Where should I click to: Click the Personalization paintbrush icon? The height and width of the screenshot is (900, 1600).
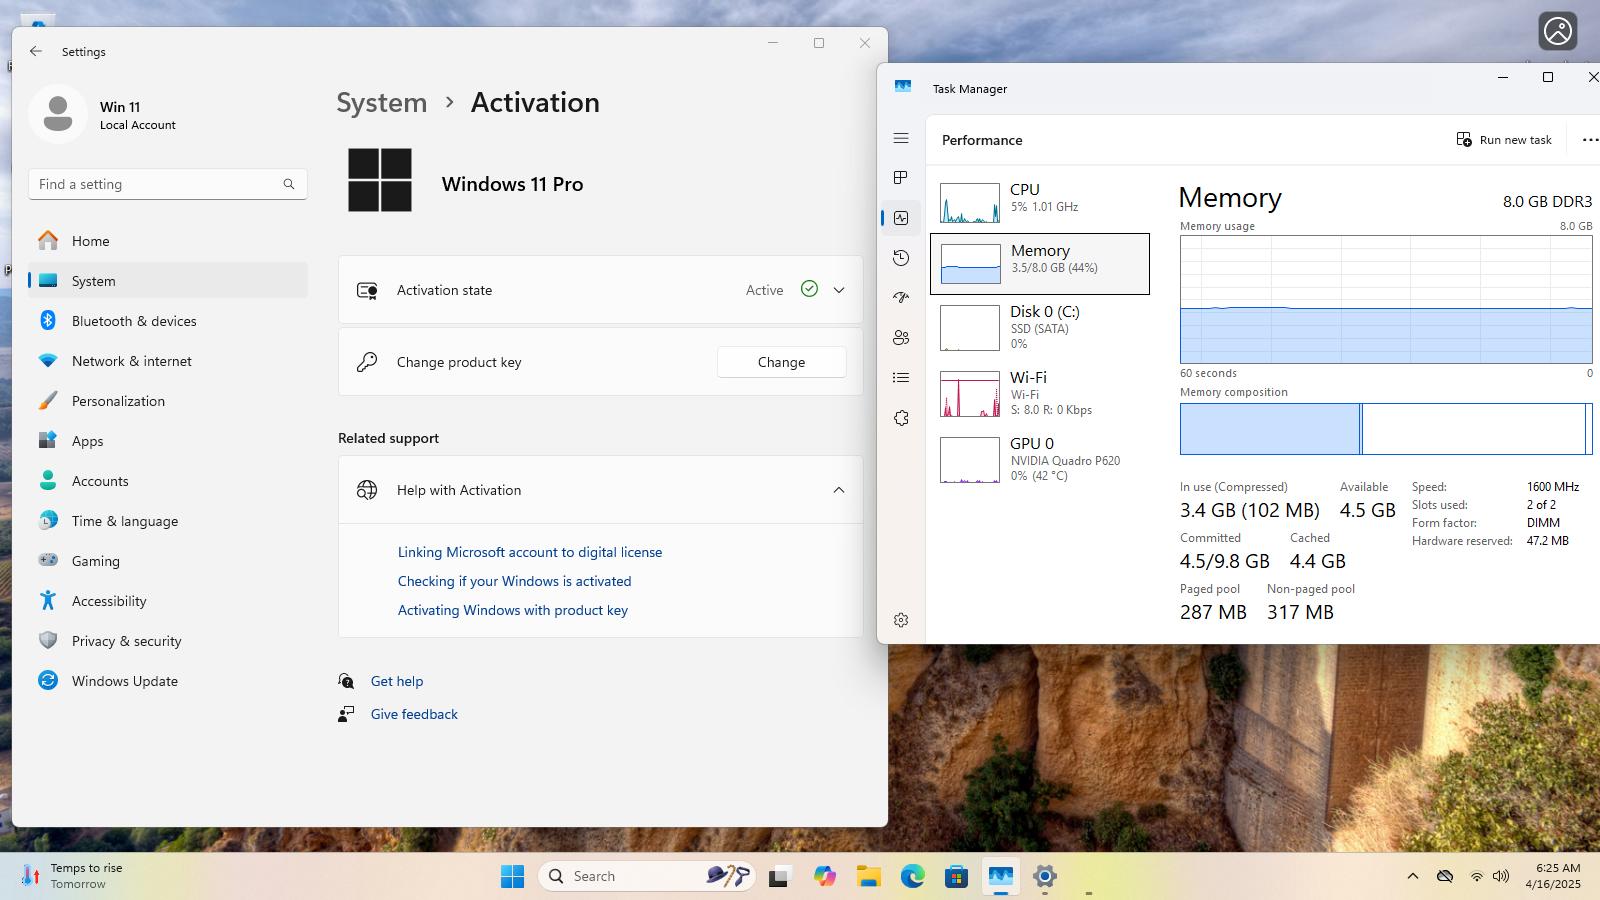pyautogui.click(x=48, y=400)
